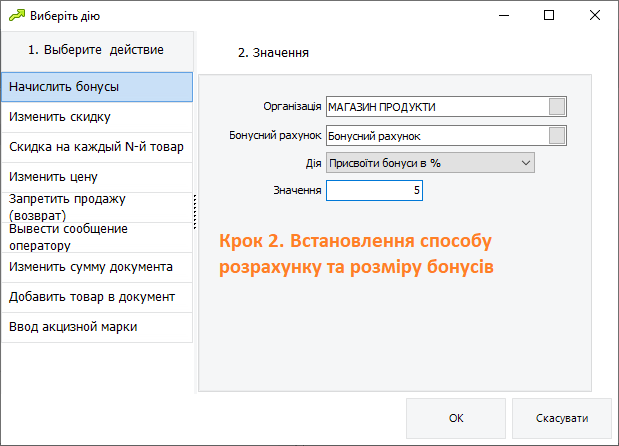Viewport: 619px width, 446px height.
Task: Click the dotted panel splitter handle
Action: (195, 212)
